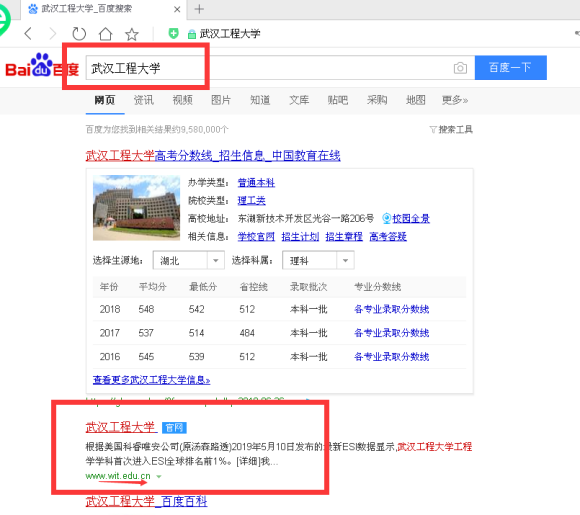The height and width of the screenshot is (515, 580).
Task: Click the www.wit.edu.cn green URL
Action: 118,476
